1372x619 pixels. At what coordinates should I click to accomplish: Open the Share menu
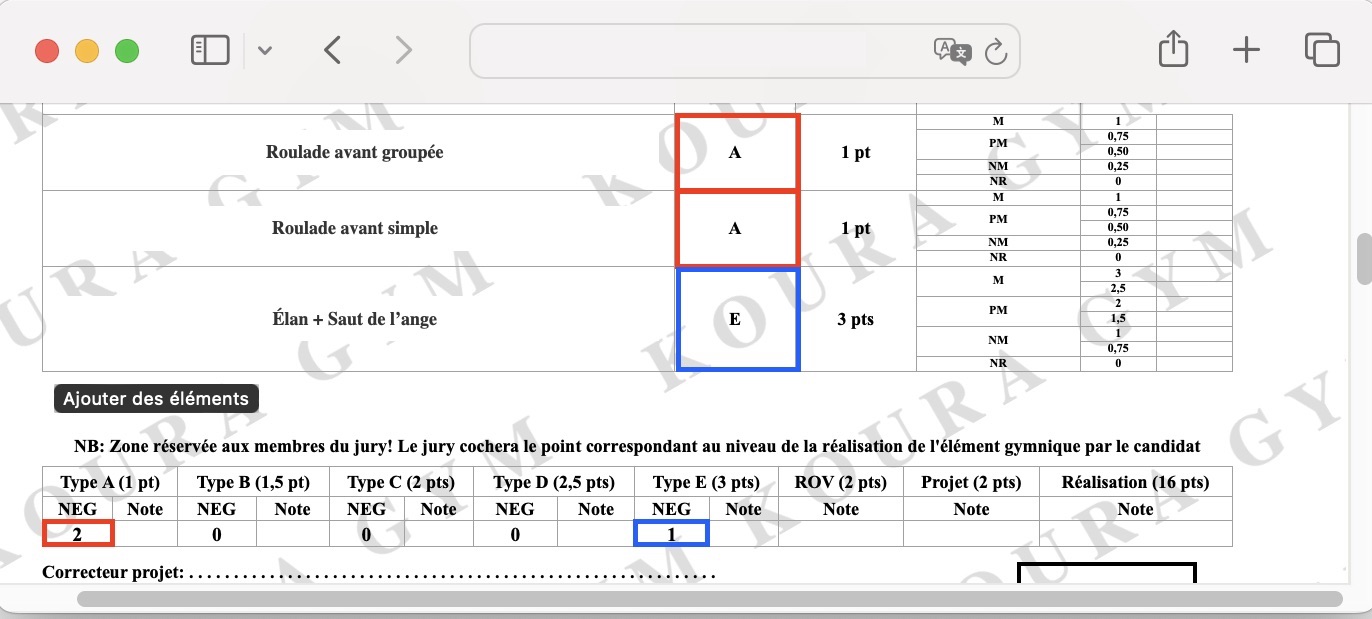pyautogui.click(x=1172, y=49)
